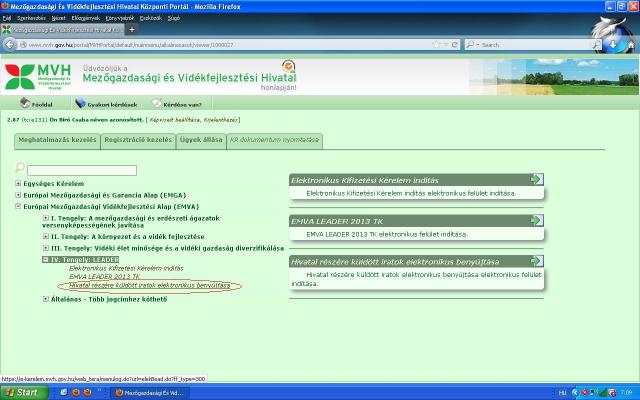Viewport: 640px width, 400px height.
Task: Click the Kérdése van? link text
Action: click(182, 104)
